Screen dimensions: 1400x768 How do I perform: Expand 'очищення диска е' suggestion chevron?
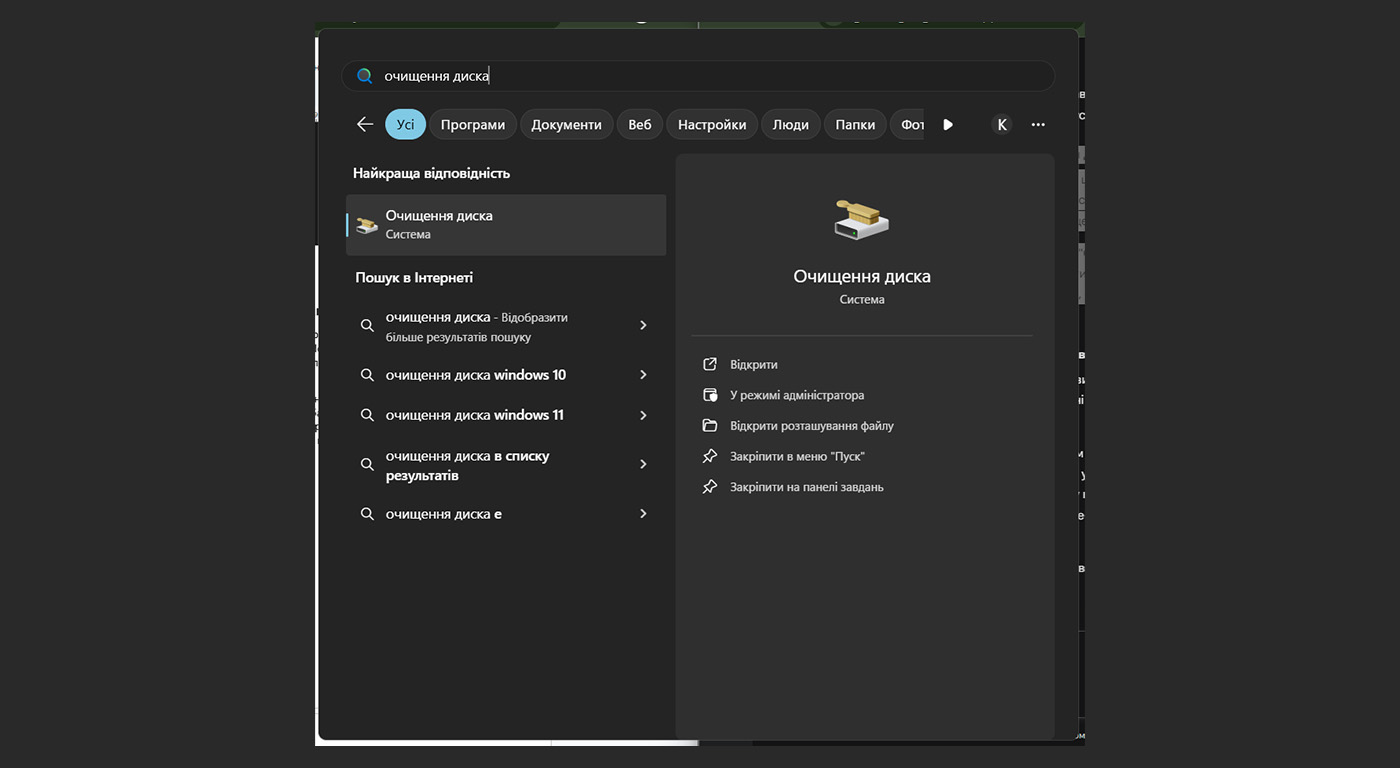[643, 514]
